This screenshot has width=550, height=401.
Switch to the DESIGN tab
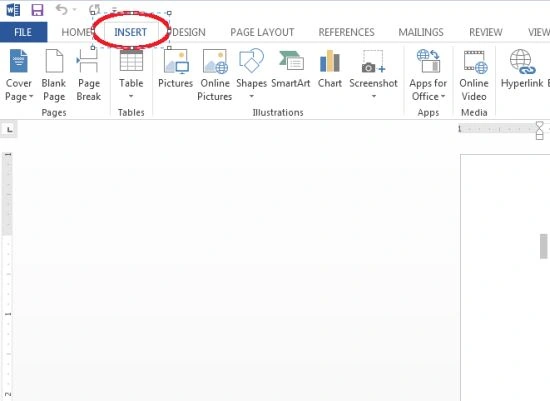[x=189, y=32]
